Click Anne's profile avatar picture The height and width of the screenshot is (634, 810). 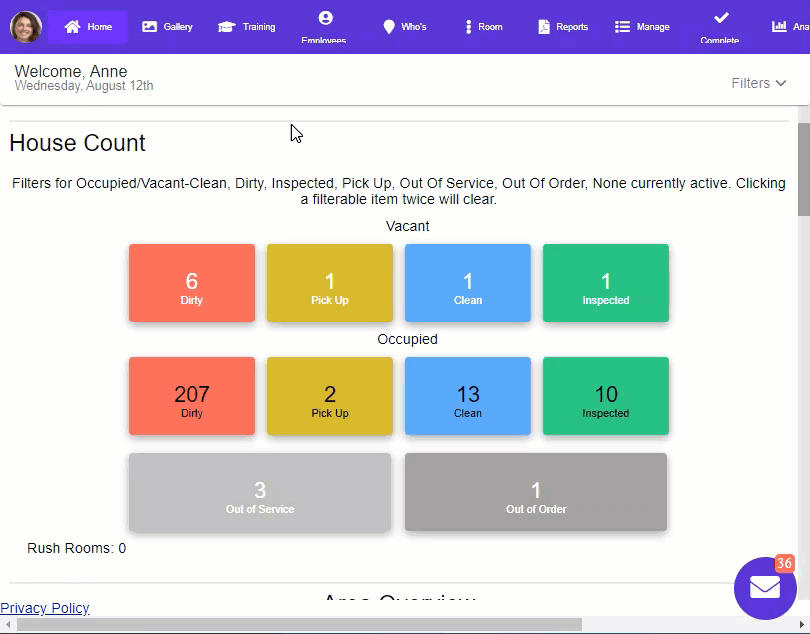click(x=26, y=27)
